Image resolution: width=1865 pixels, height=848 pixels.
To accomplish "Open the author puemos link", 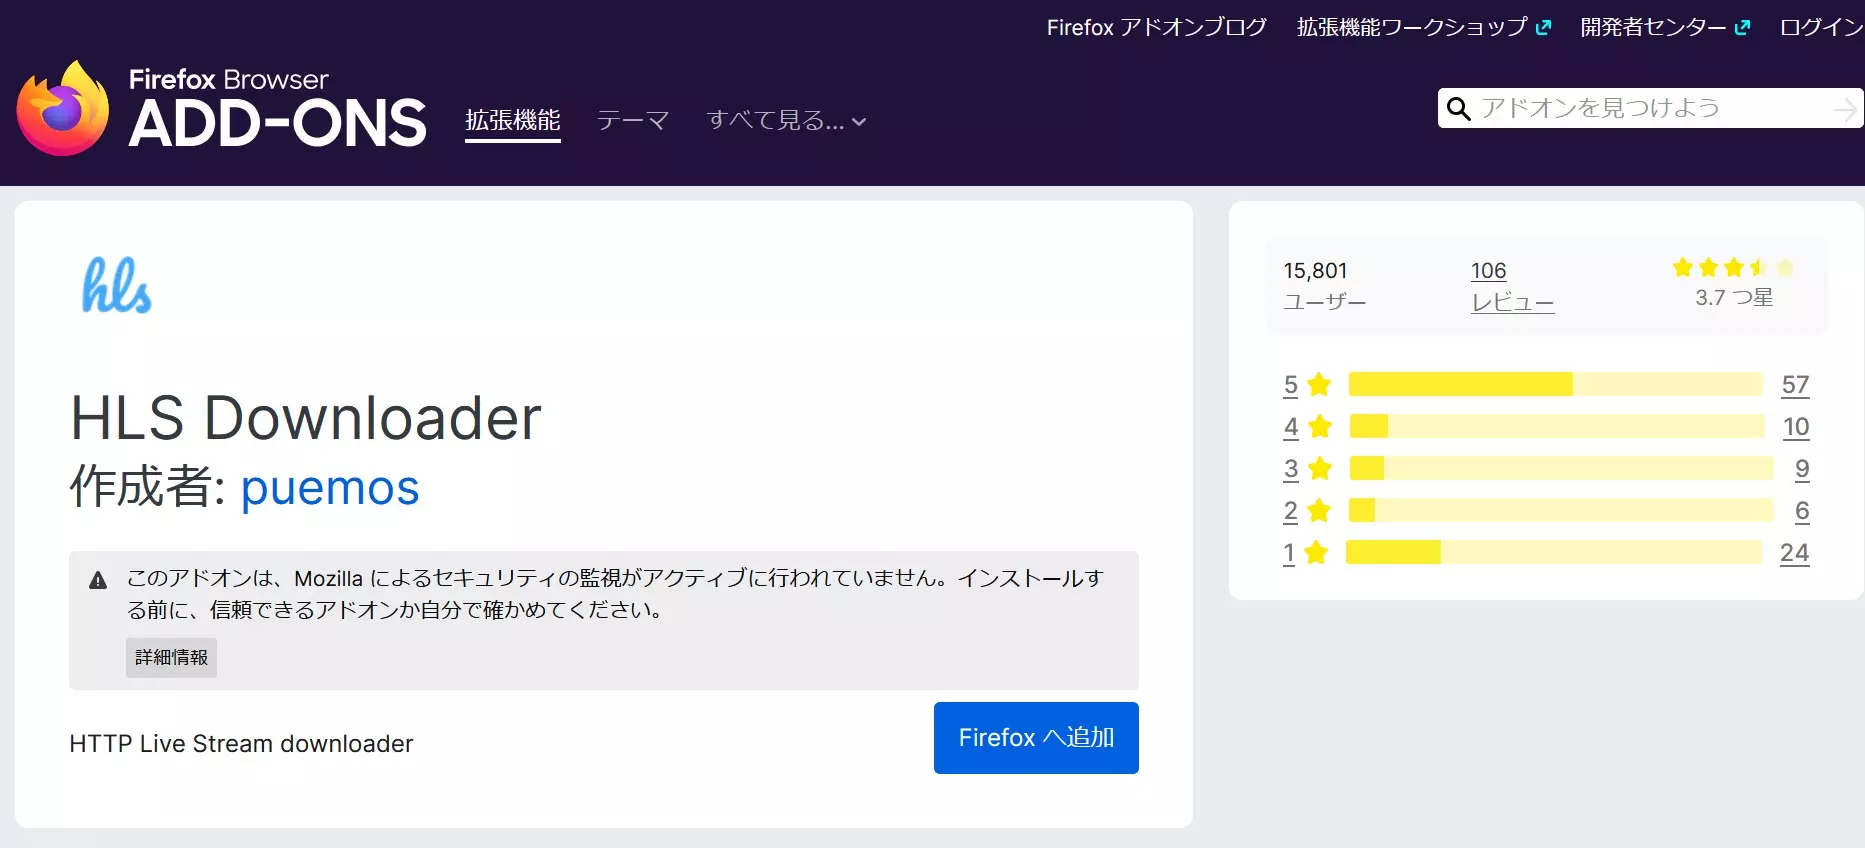I will point(330,487).
